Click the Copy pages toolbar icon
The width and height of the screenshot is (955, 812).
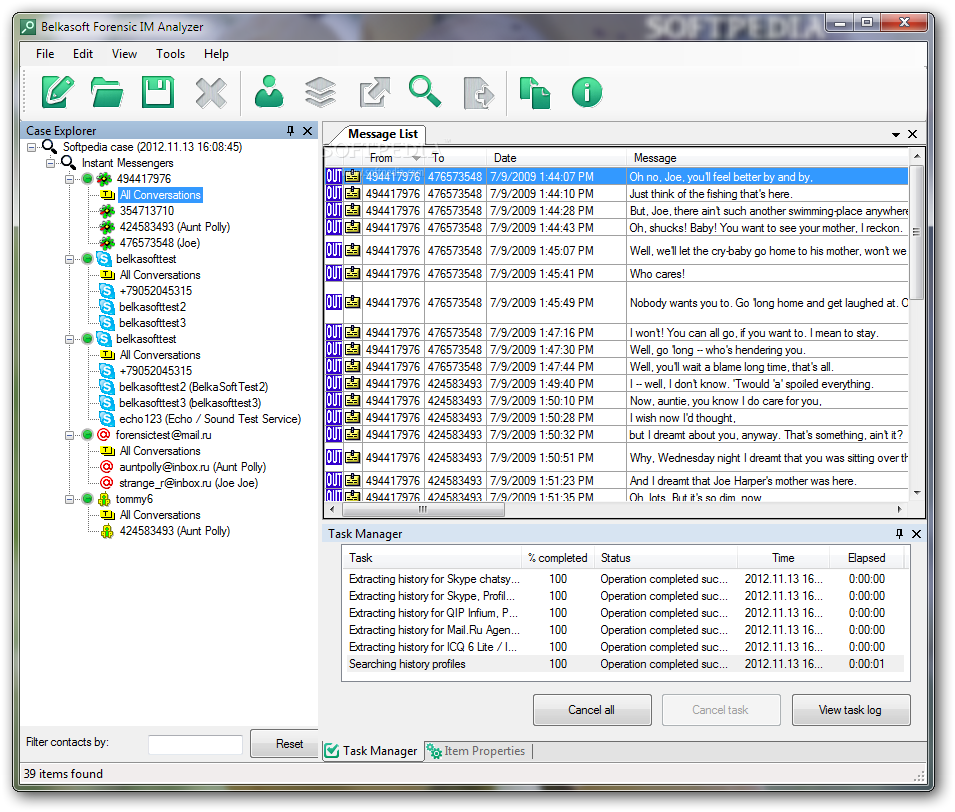point(535,93)
